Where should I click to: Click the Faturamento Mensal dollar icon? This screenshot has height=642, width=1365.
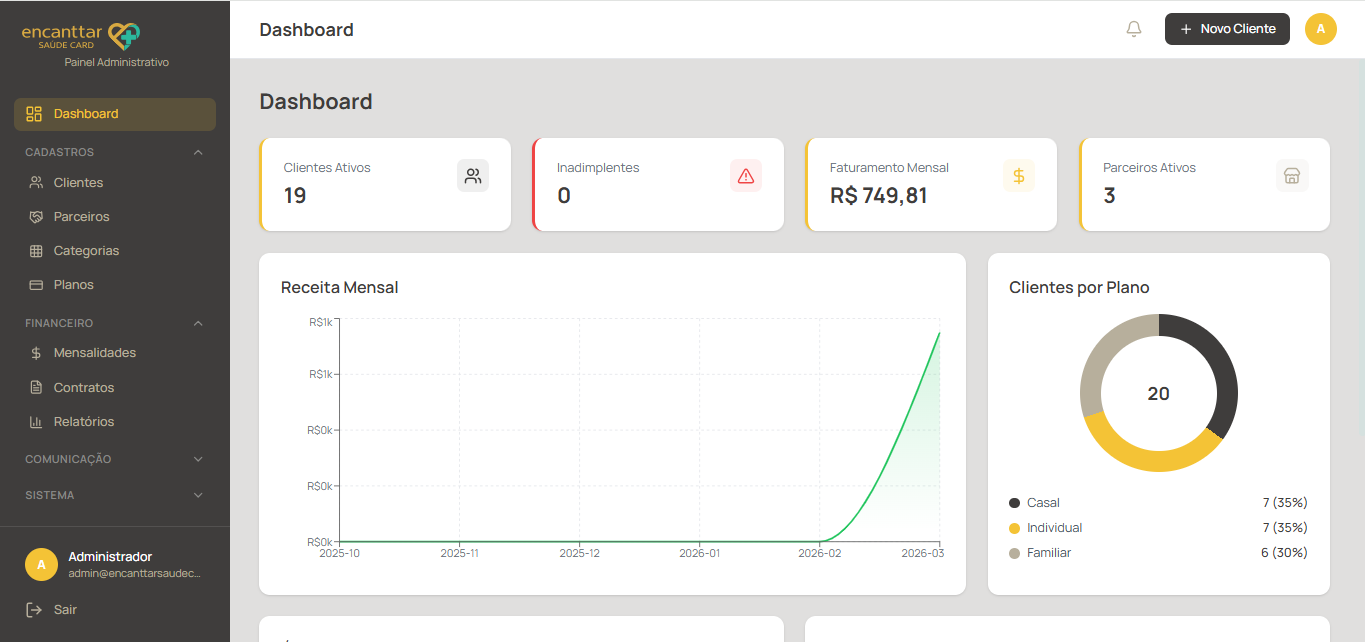(x=1019, y=176)
